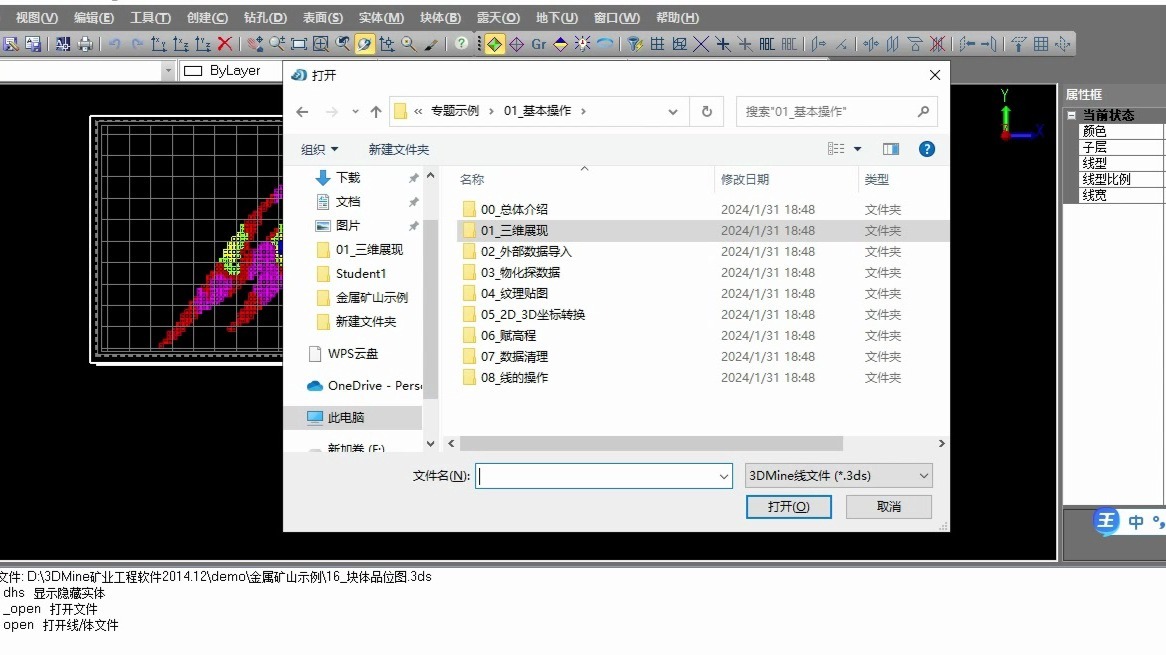Screen dimensions: 1166x655
Task: Open the 实体 (Solid) menu
Action: (x=380, y=17)
